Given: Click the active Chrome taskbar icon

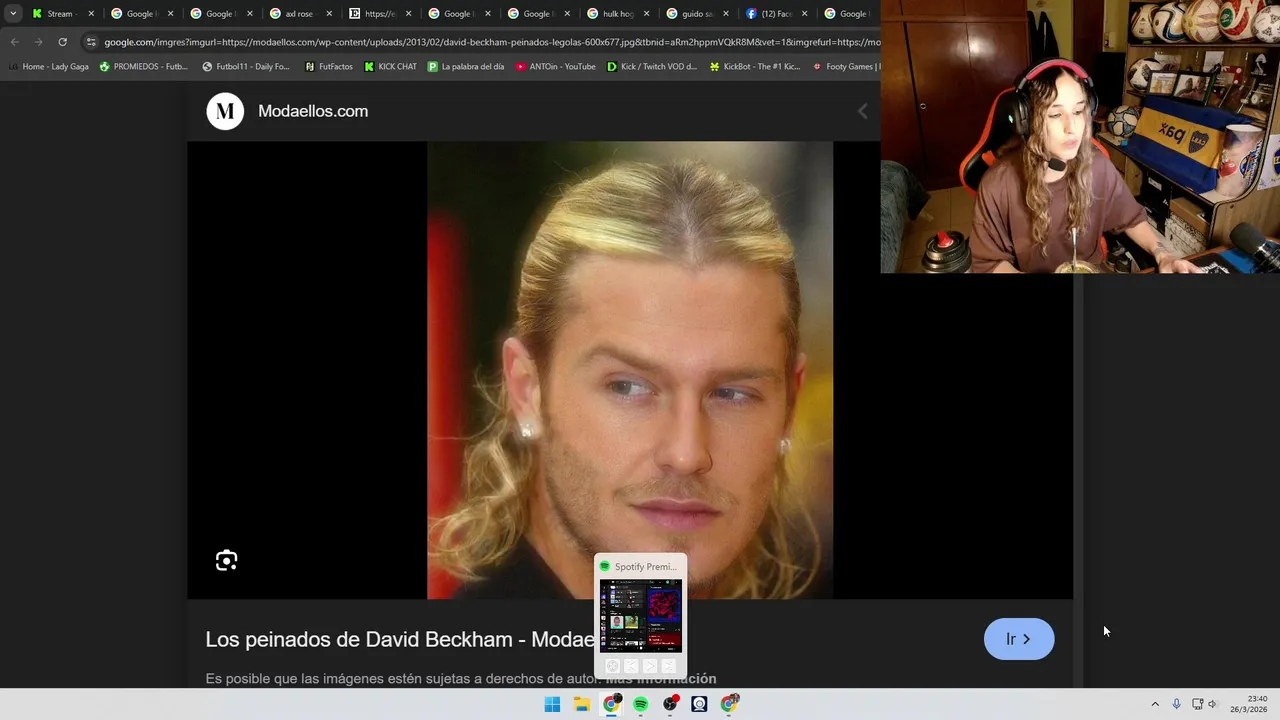Looking at the screenshot, I should point(611,704).
